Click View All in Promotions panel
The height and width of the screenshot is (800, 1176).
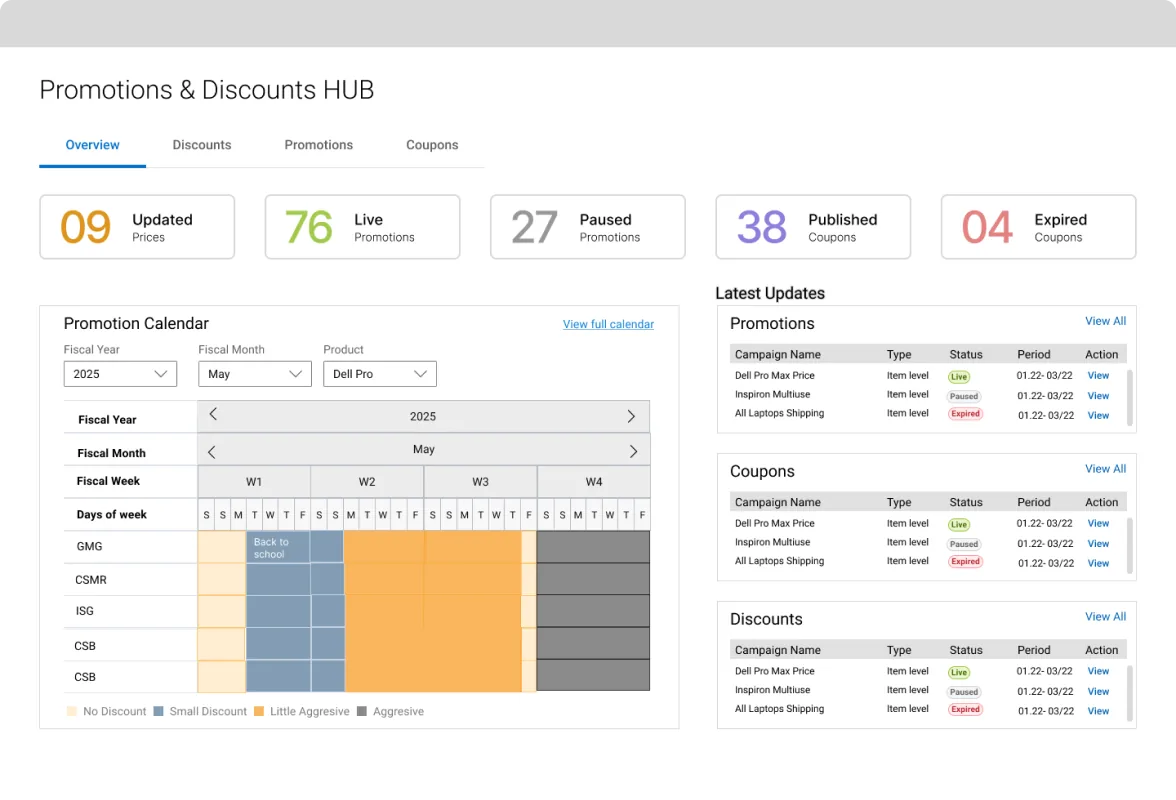point(1106,321)
